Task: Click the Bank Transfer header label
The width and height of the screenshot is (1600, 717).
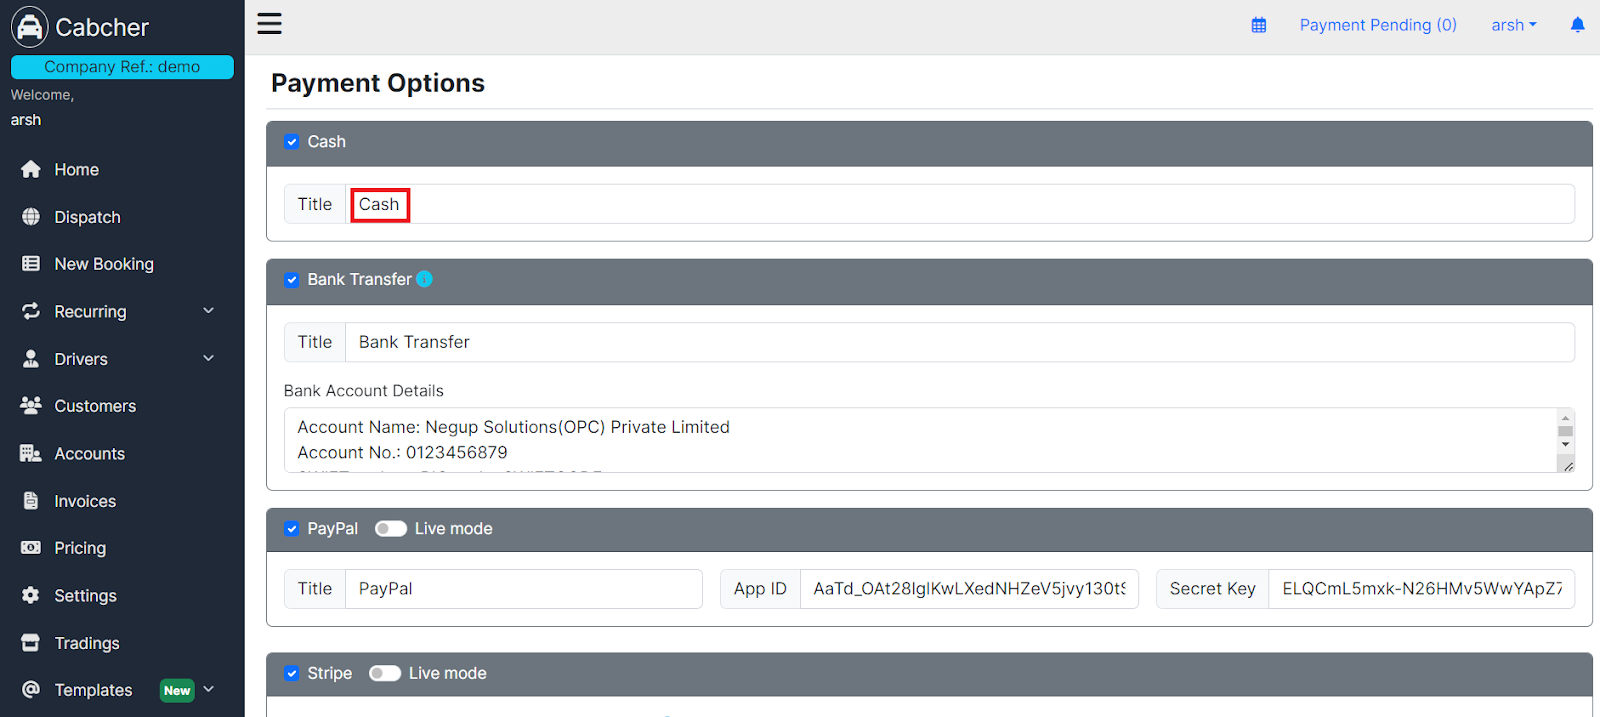Action: coord(360,280)
